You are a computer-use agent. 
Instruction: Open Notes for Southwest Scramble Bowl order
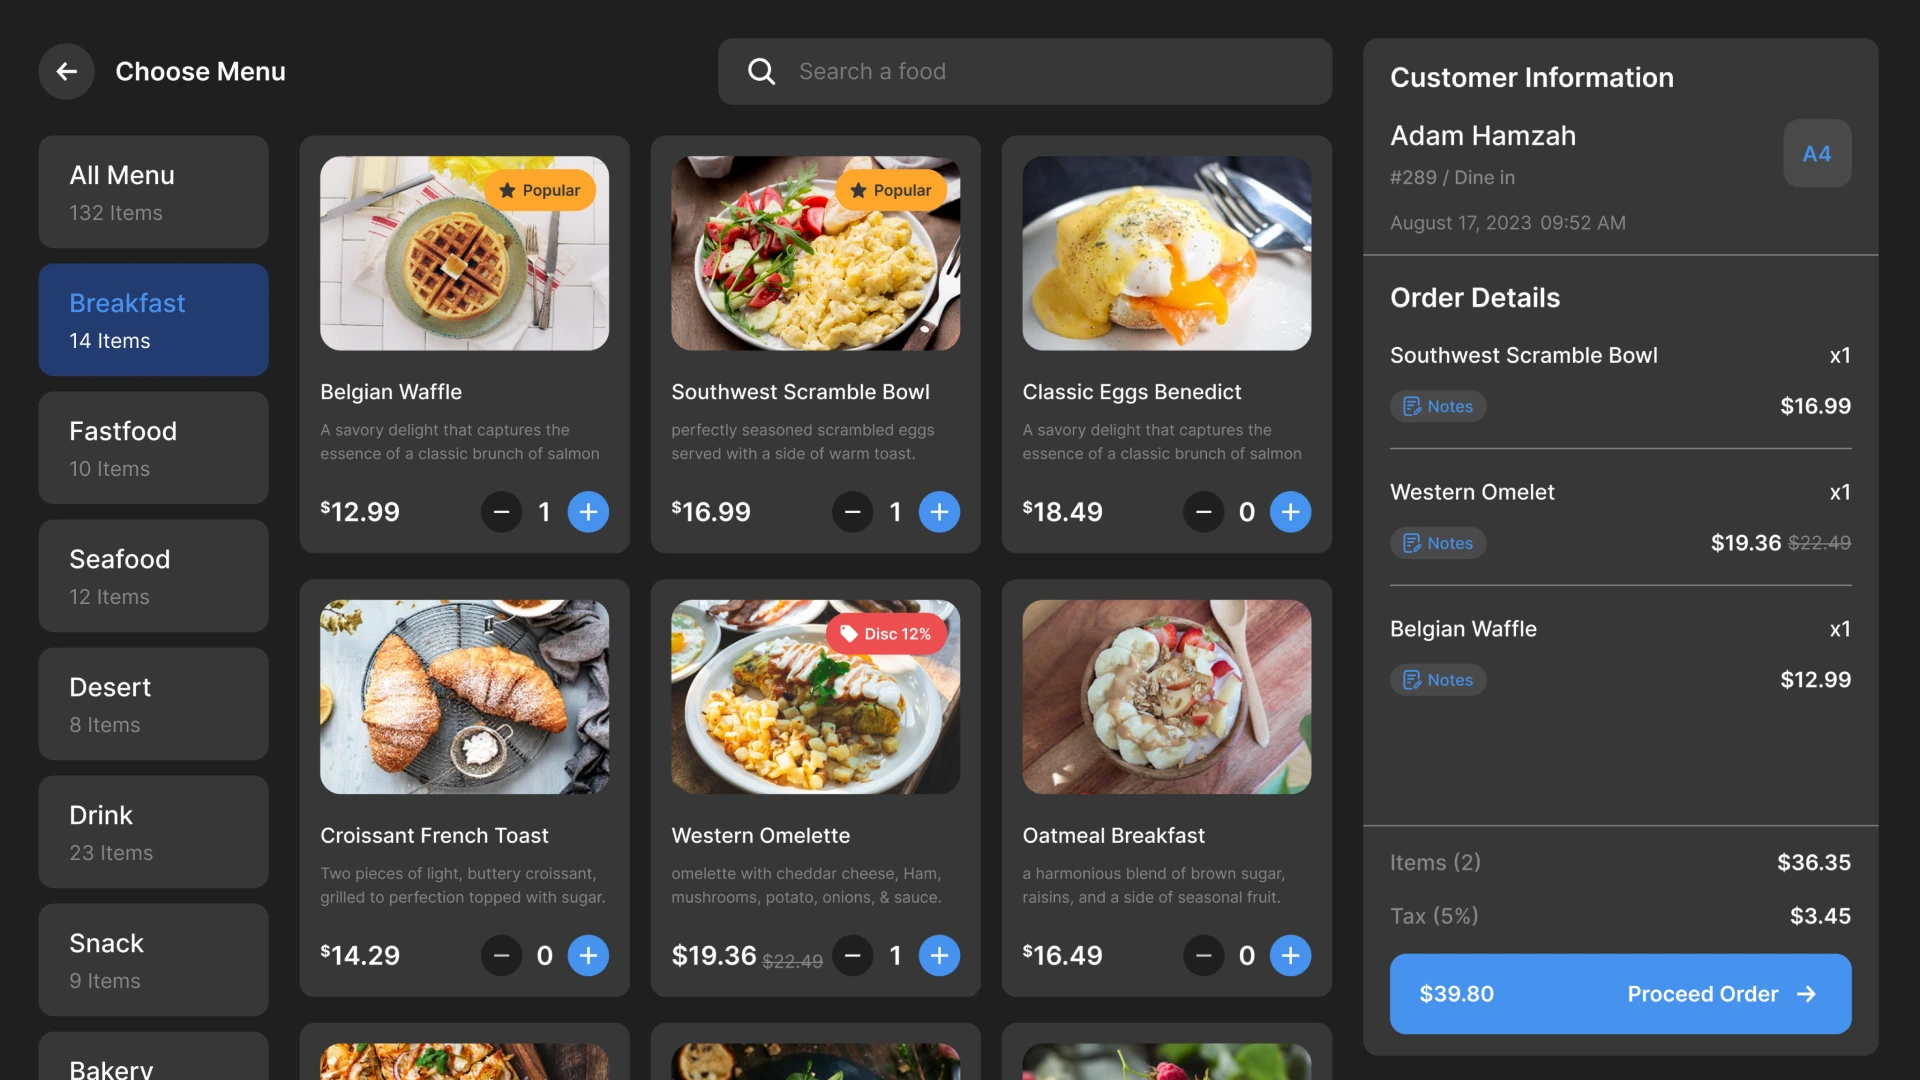click(1437, 406)
